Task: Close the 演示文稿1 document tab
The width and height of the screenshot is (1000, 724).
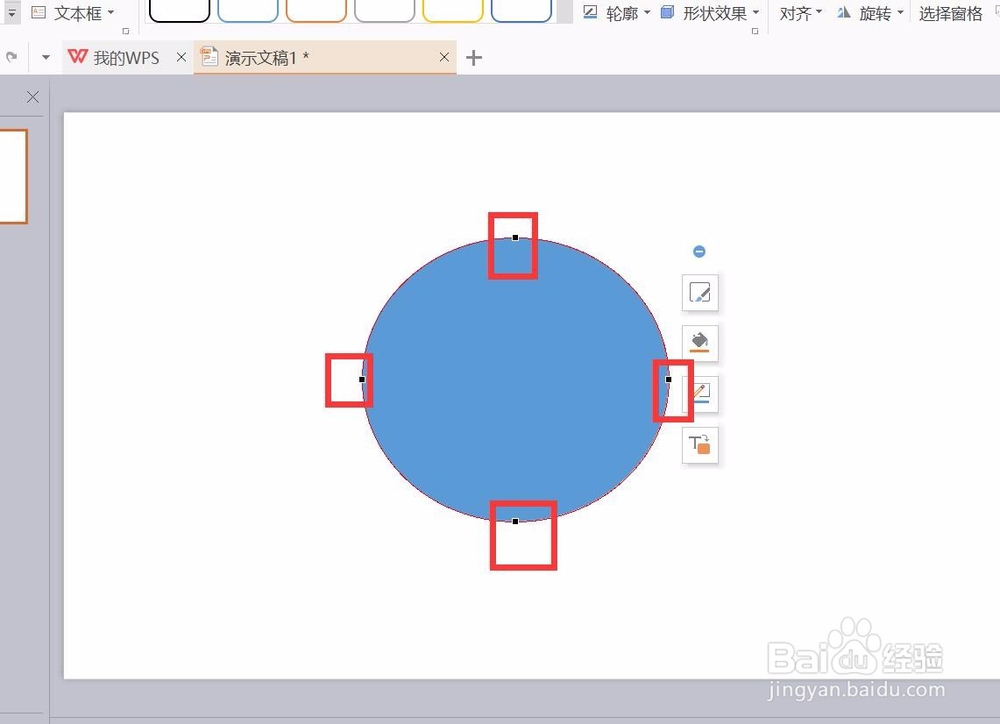Action: [445, 57]
